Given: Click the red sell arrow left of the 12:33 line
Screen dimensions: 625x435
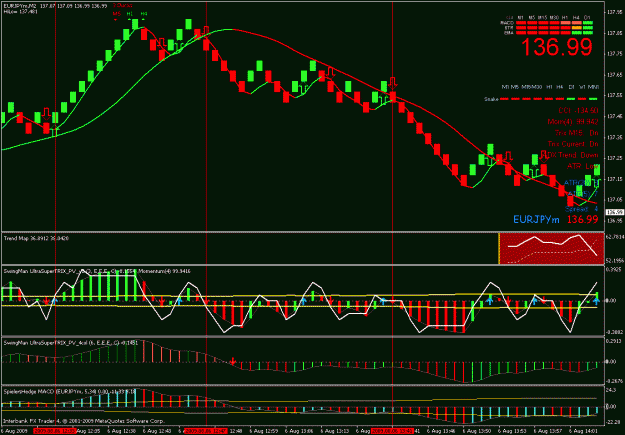Looking at the screenshot, I should point(46,114).
